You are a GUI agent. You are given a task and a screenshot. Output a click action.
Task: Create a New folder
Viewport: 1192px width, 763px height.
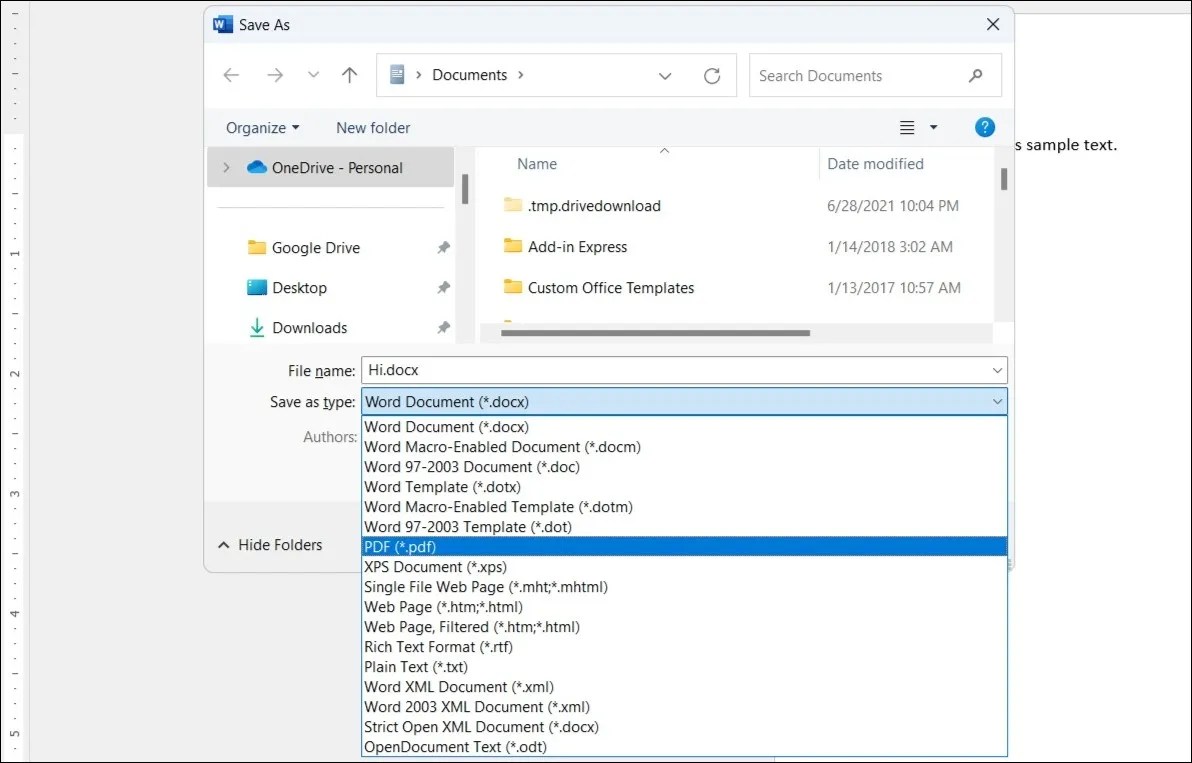372,127
